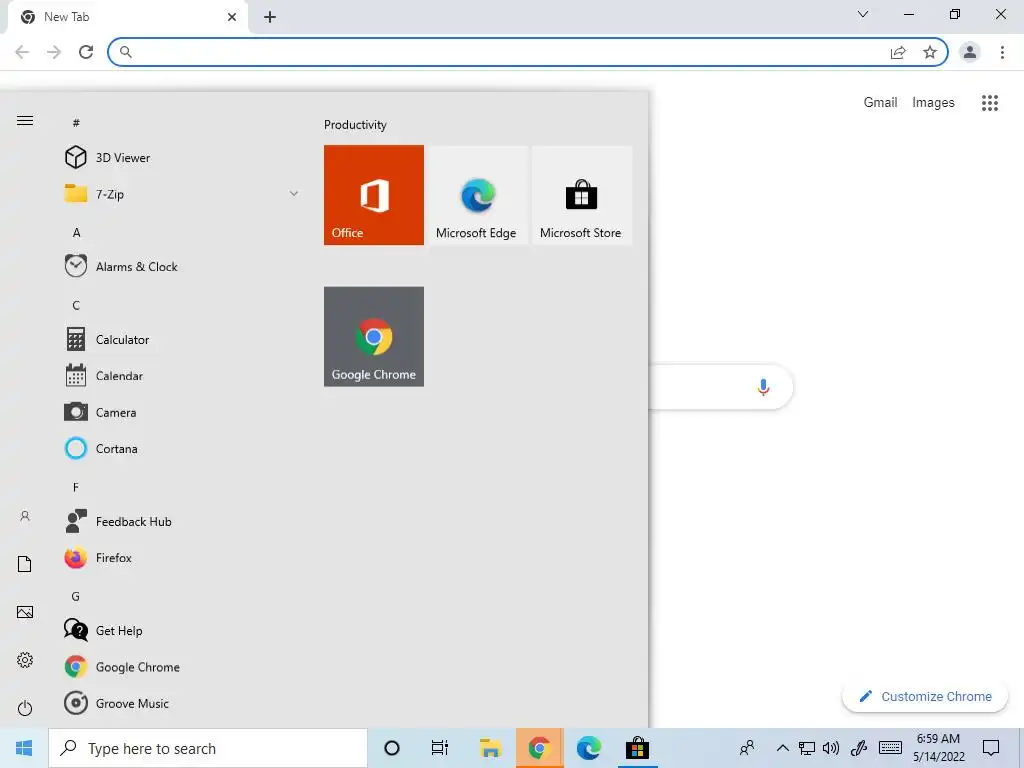Image resolution: width=1024 pixels, height=768 pixels.
Task: Select the New Tab browser tab
Action: [x=128, y=17]
